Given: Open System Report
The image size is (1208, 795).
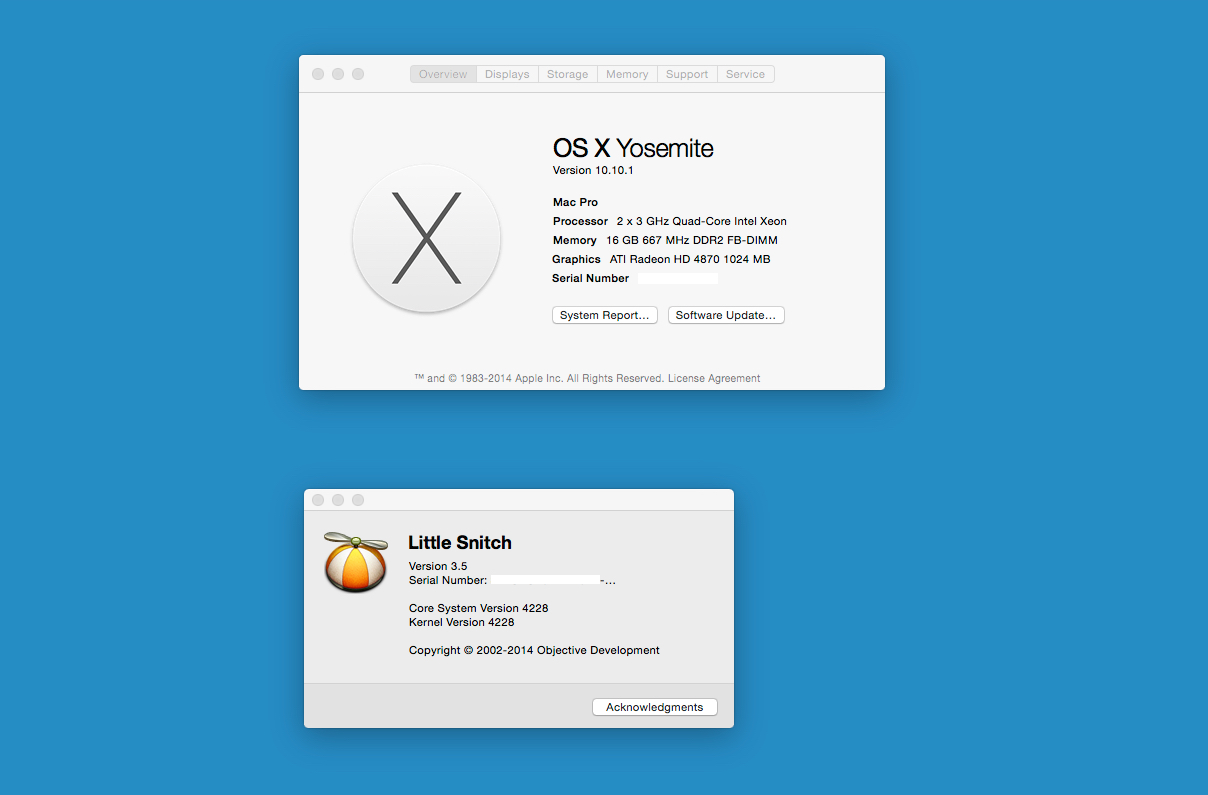Looking at the screenshot, I should tap(605, 315).
